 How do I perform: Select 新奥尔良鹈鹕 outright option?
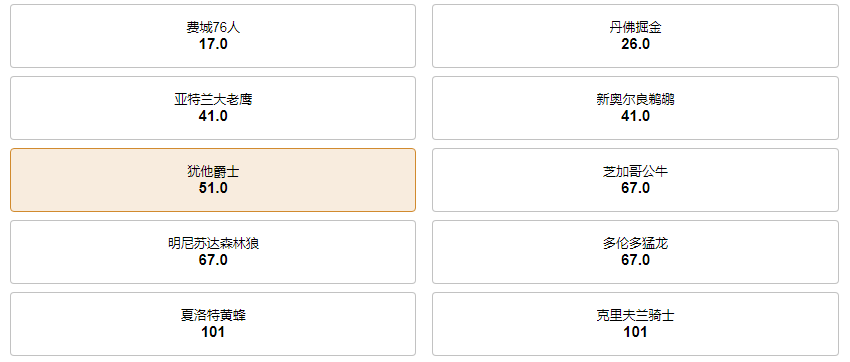[635, 108]
